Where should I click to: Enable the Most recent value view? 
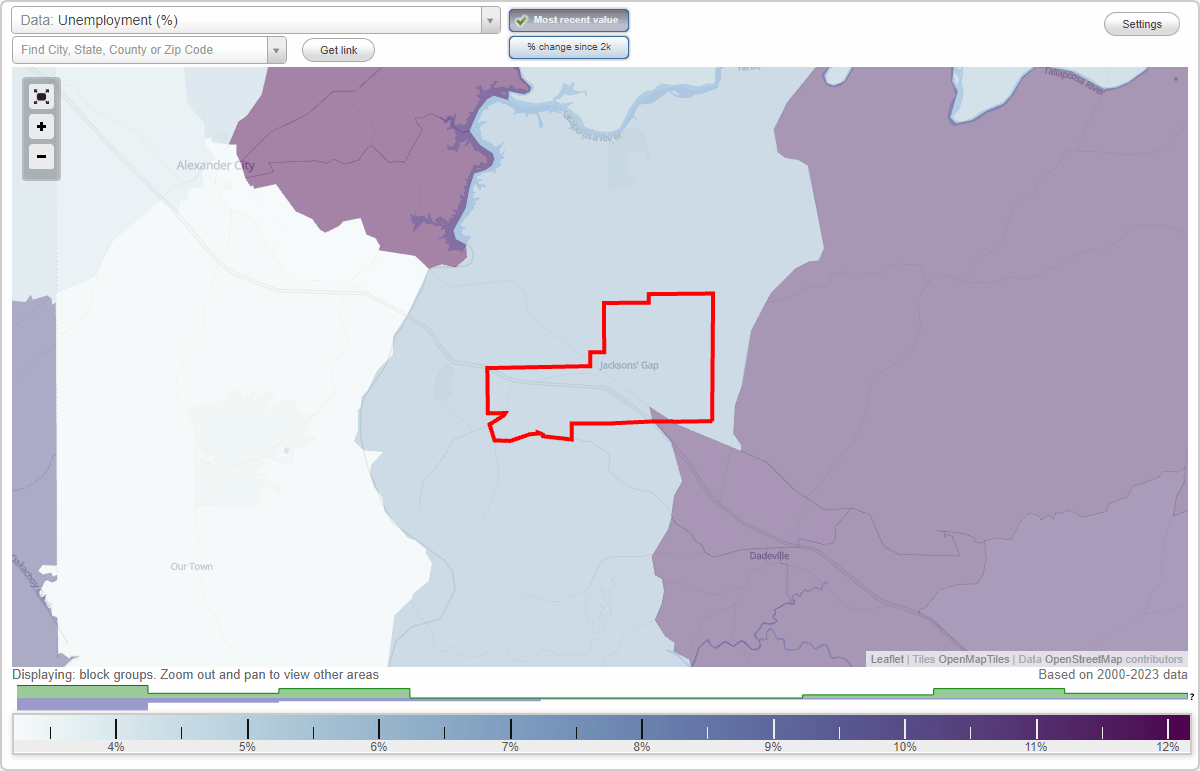pyautogui.click(x=568, y=20)
